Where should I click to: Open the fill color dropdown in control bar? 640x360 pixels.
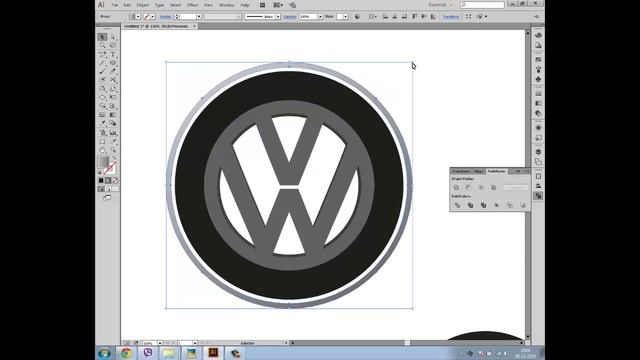pyautogui.click(x=138, y=16)
